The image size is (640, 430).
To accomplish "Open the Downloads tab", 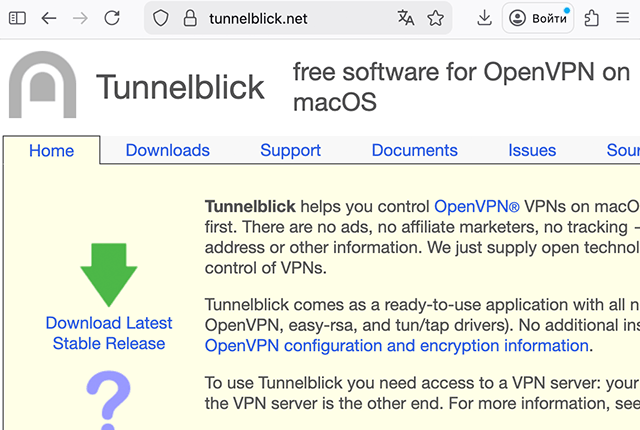I will [168, 150].
